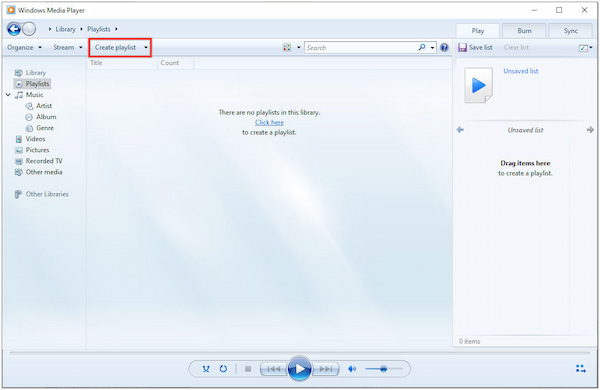This screenshot has width=600, height=390.
Task: Collapse the Music tree node
Action: [8, 95]
